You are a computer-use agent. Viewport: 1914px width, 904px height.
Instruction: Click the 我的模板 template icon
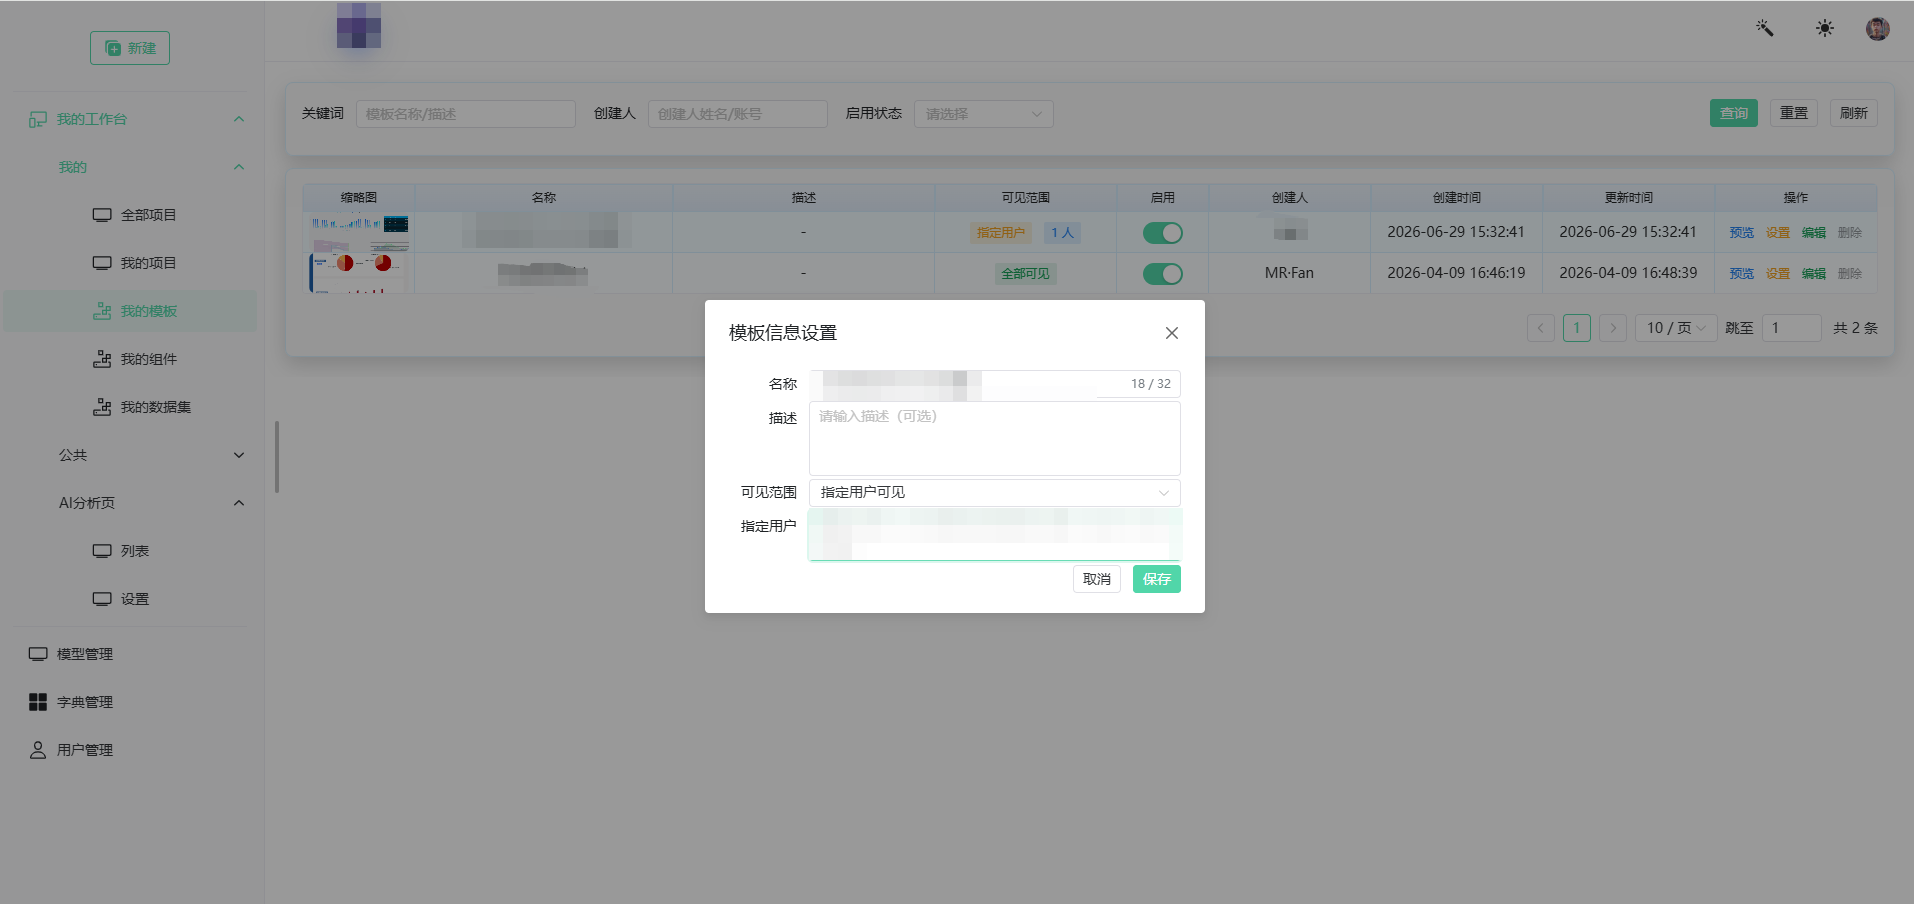[x=102, y=311]
